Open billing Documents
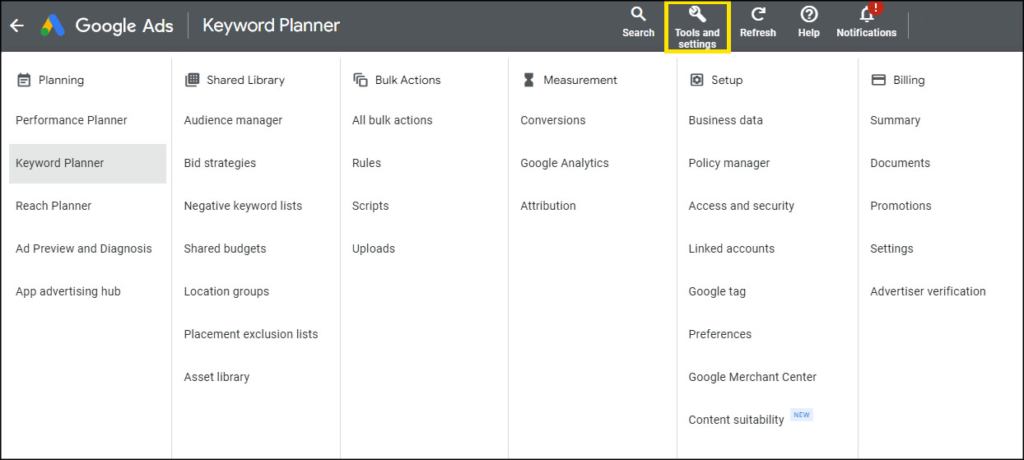 pyautogui.click(x=900, y=163)
